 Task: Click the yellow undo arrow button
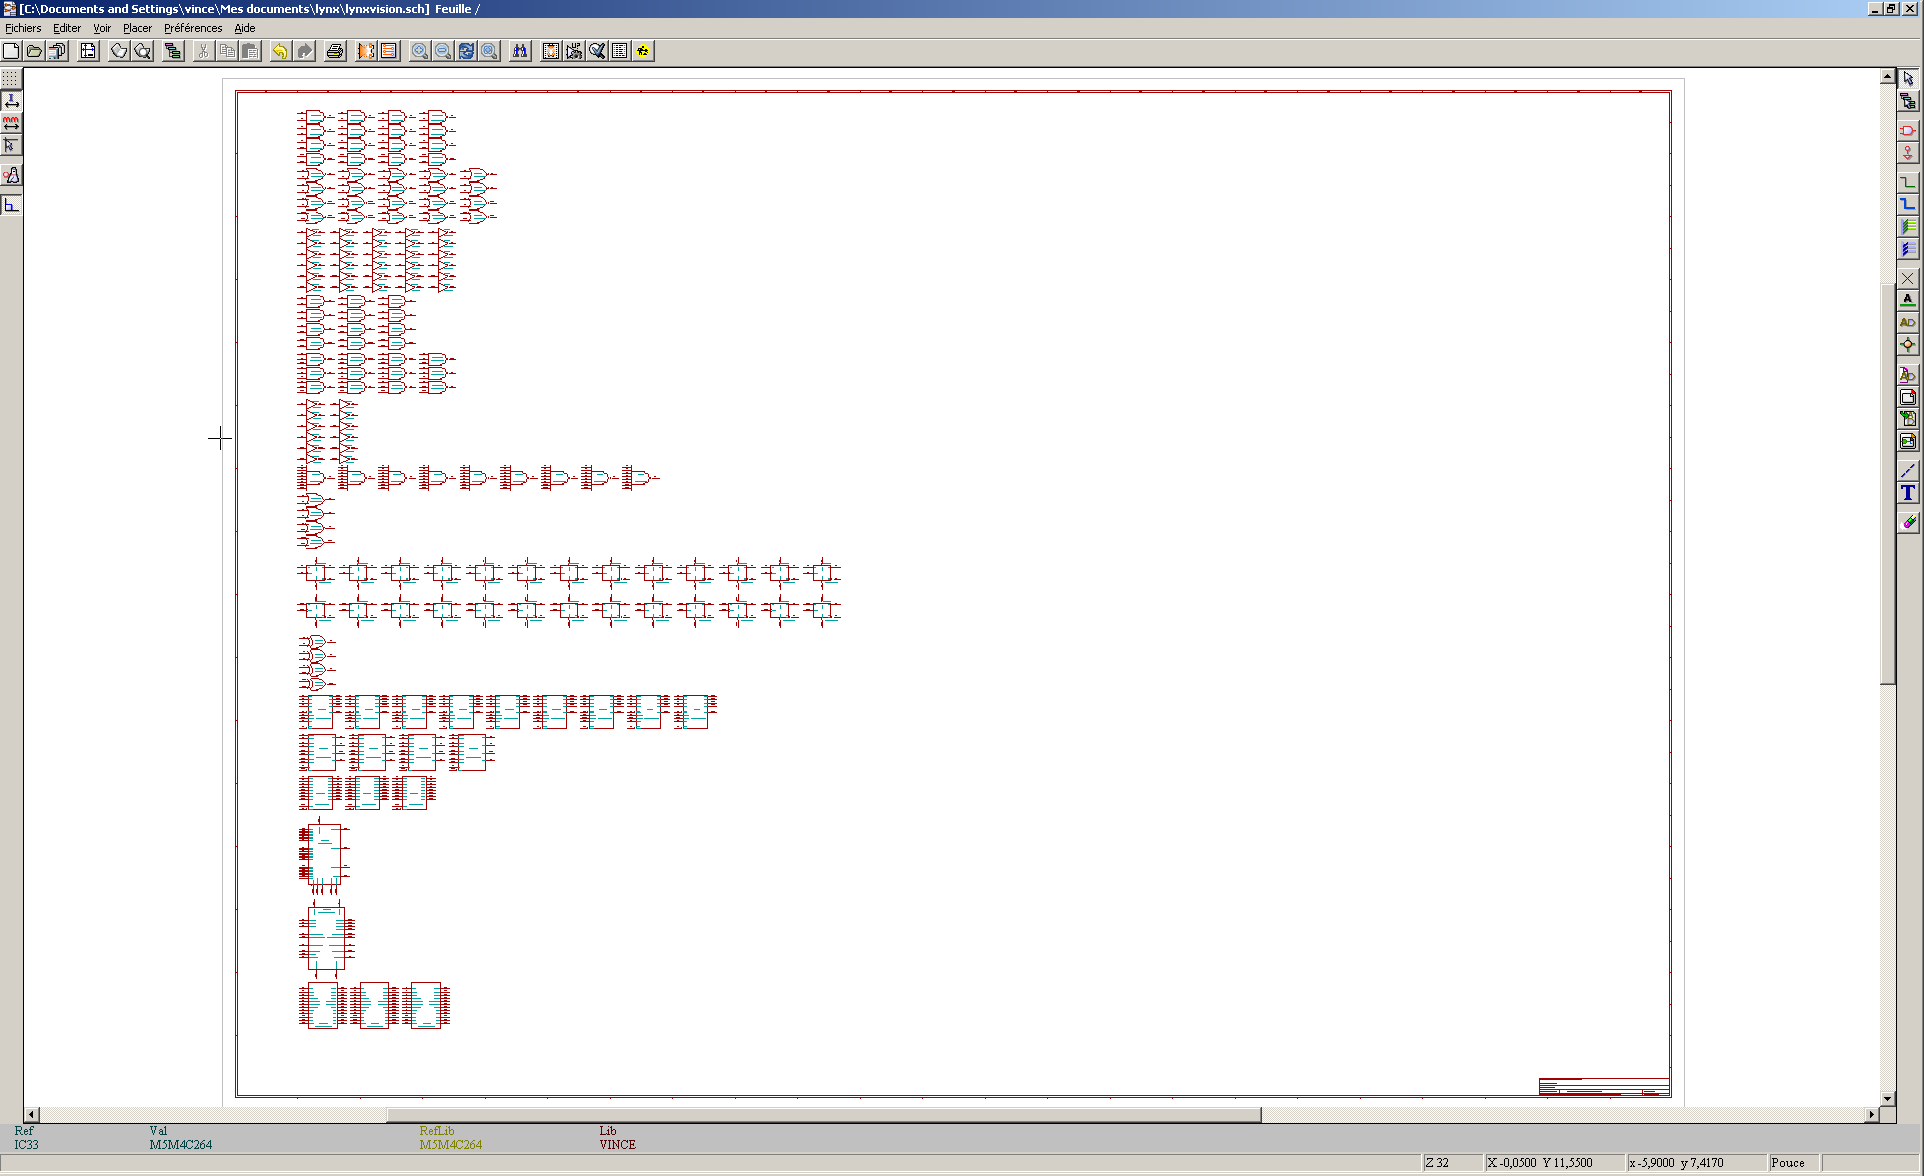(281, 51)
